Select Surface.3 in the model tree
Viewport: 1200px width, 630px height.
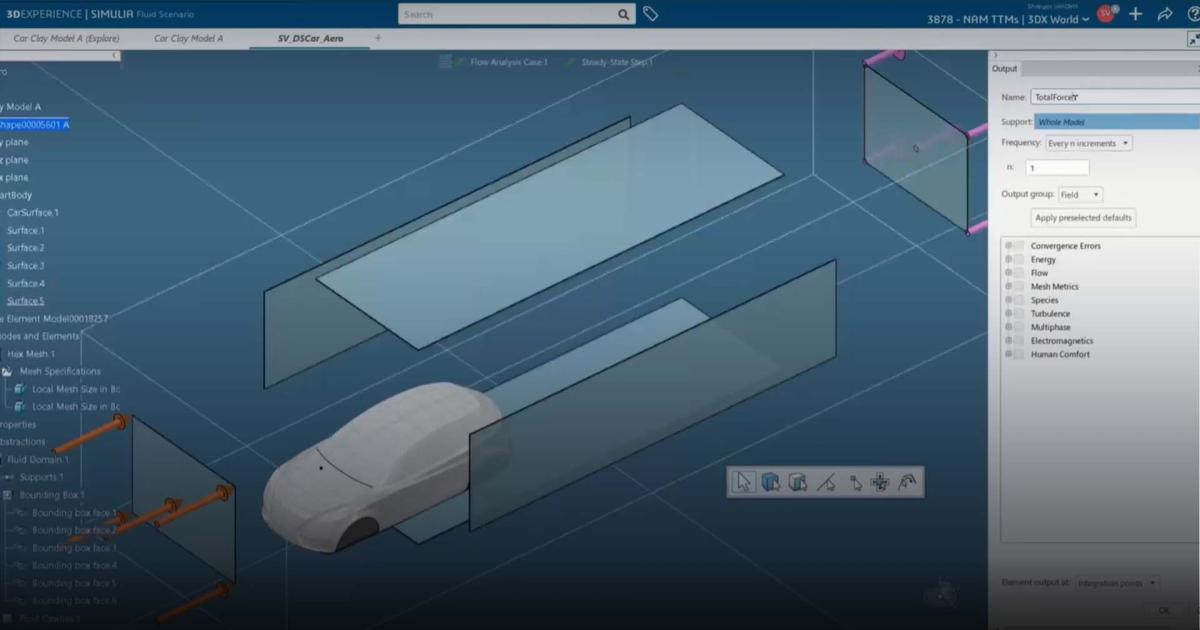point(26,266)
